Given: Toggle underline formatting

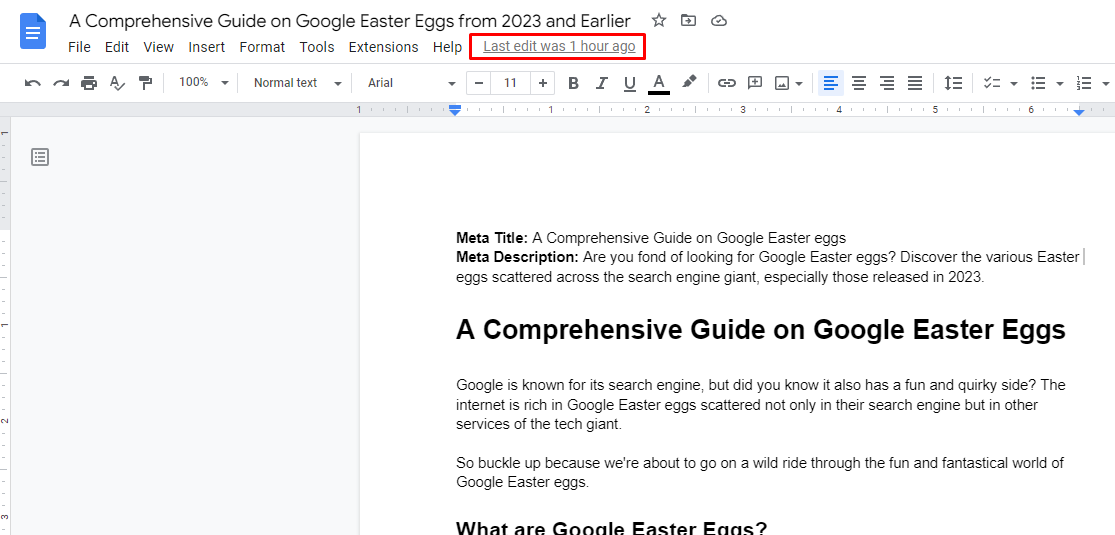Looking at the screenshot, I should (x=629, y=83).
